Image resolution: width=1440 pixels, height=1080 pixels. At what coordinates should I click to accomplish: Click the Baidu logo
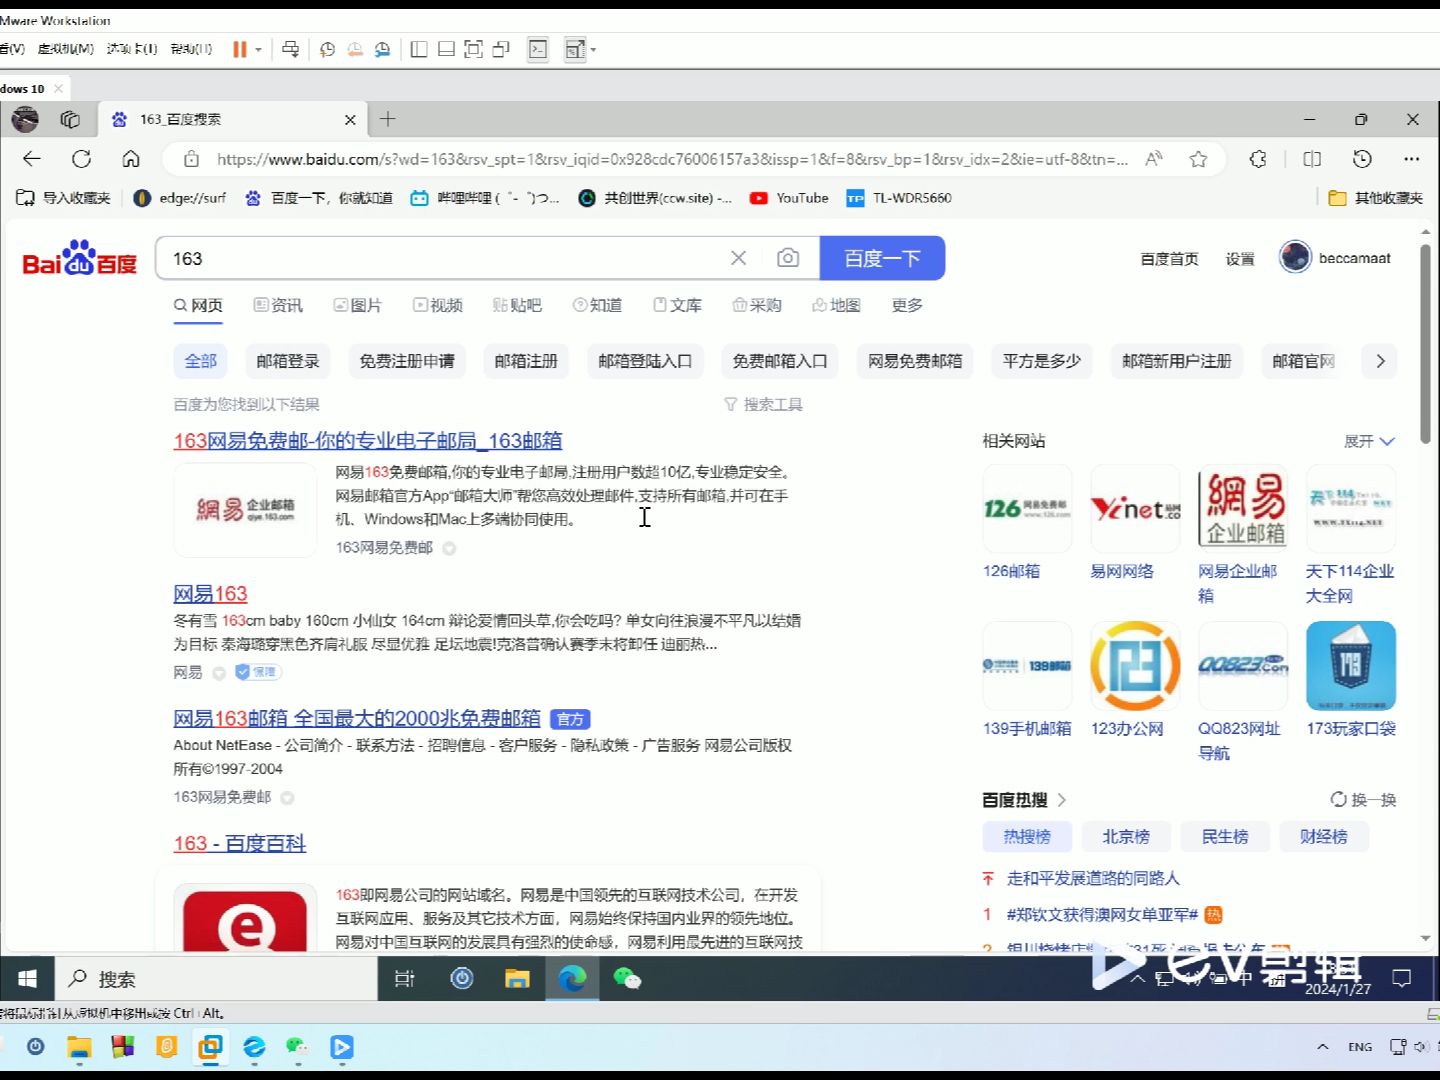80,258
